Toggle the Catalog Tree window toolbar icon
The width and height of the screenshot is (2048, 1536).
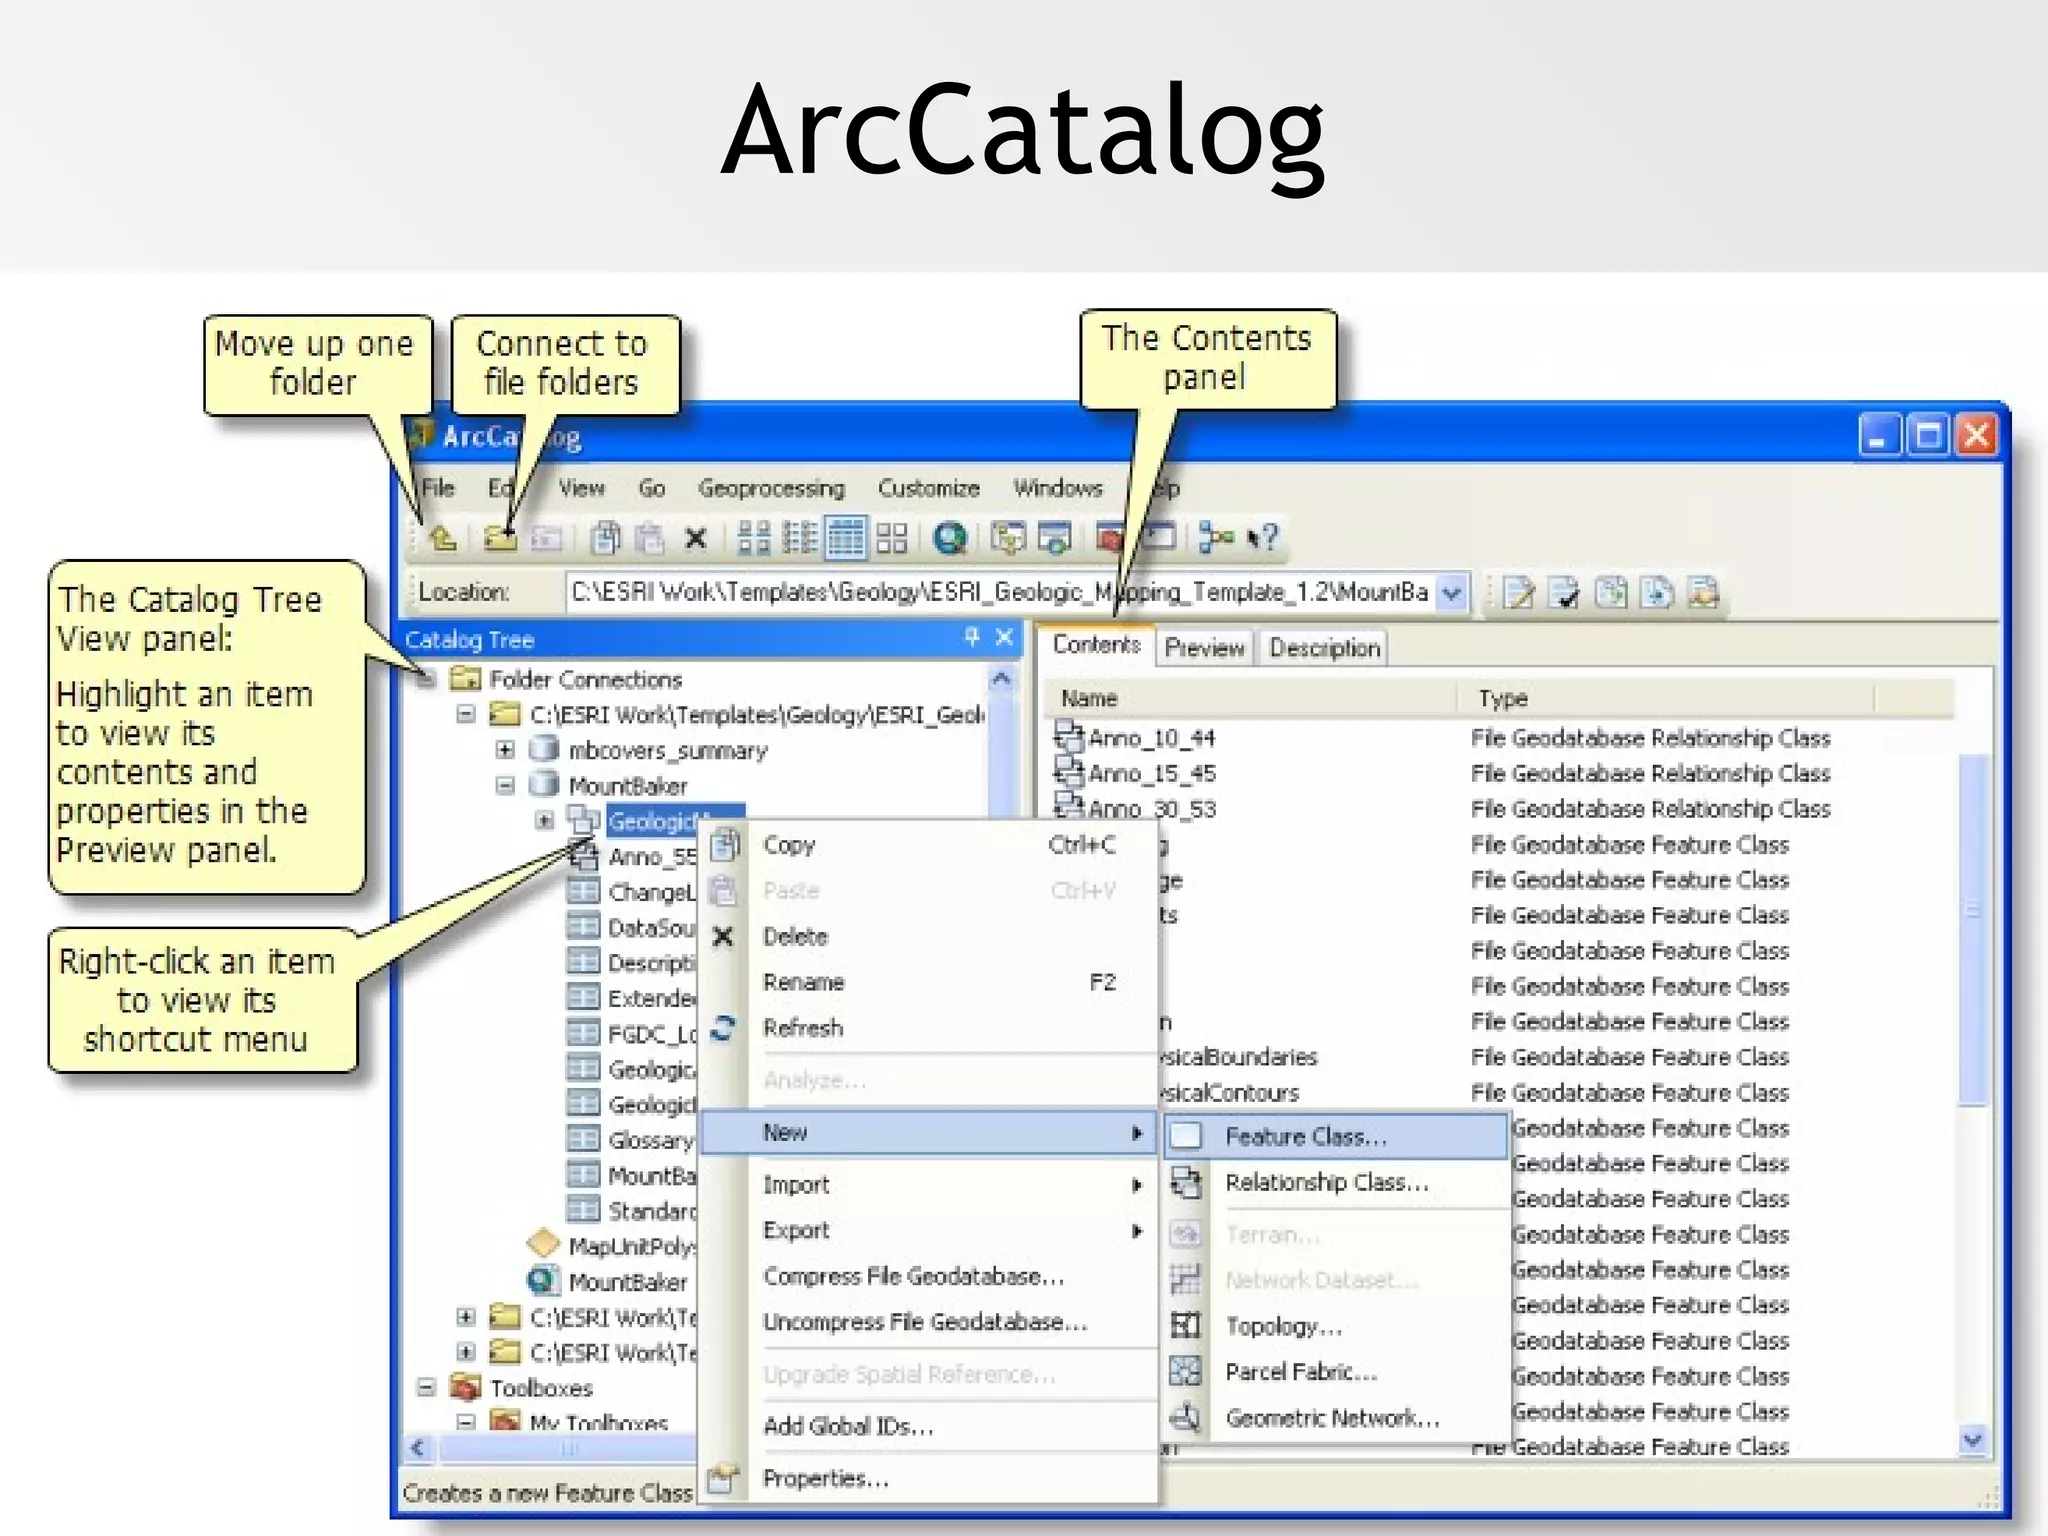(x=1008, y=538)
